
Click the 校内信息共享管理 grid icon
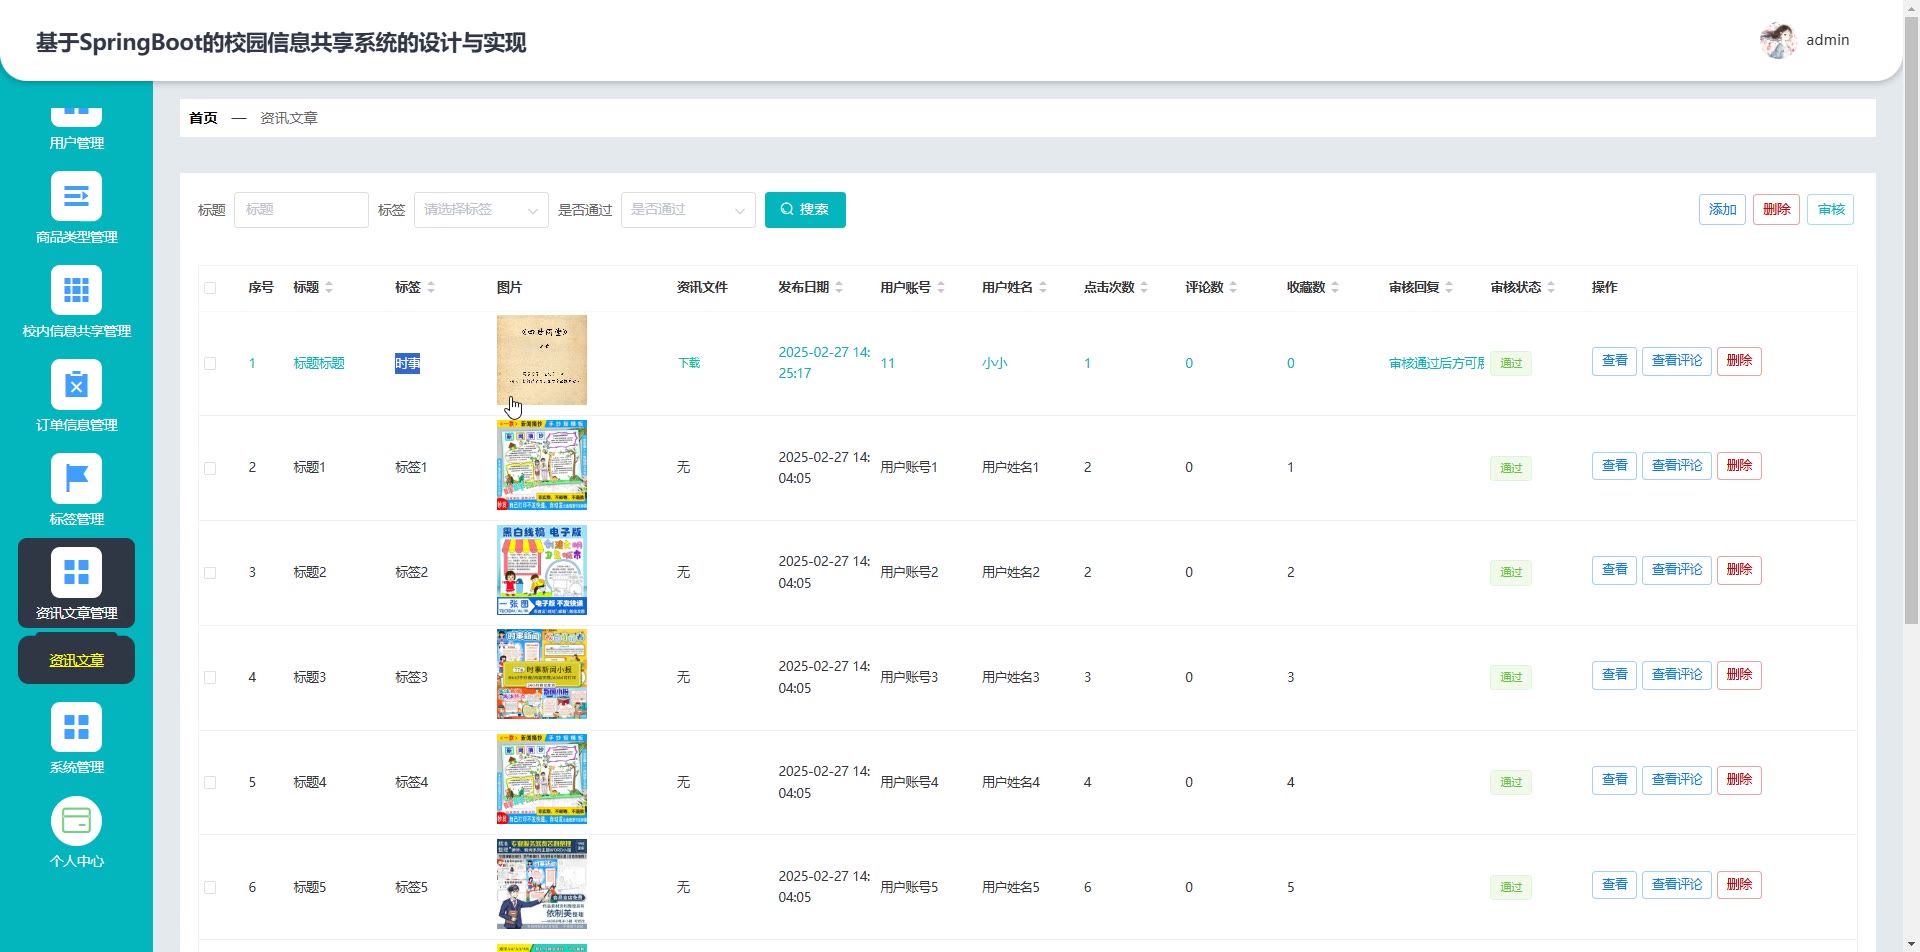76,290
